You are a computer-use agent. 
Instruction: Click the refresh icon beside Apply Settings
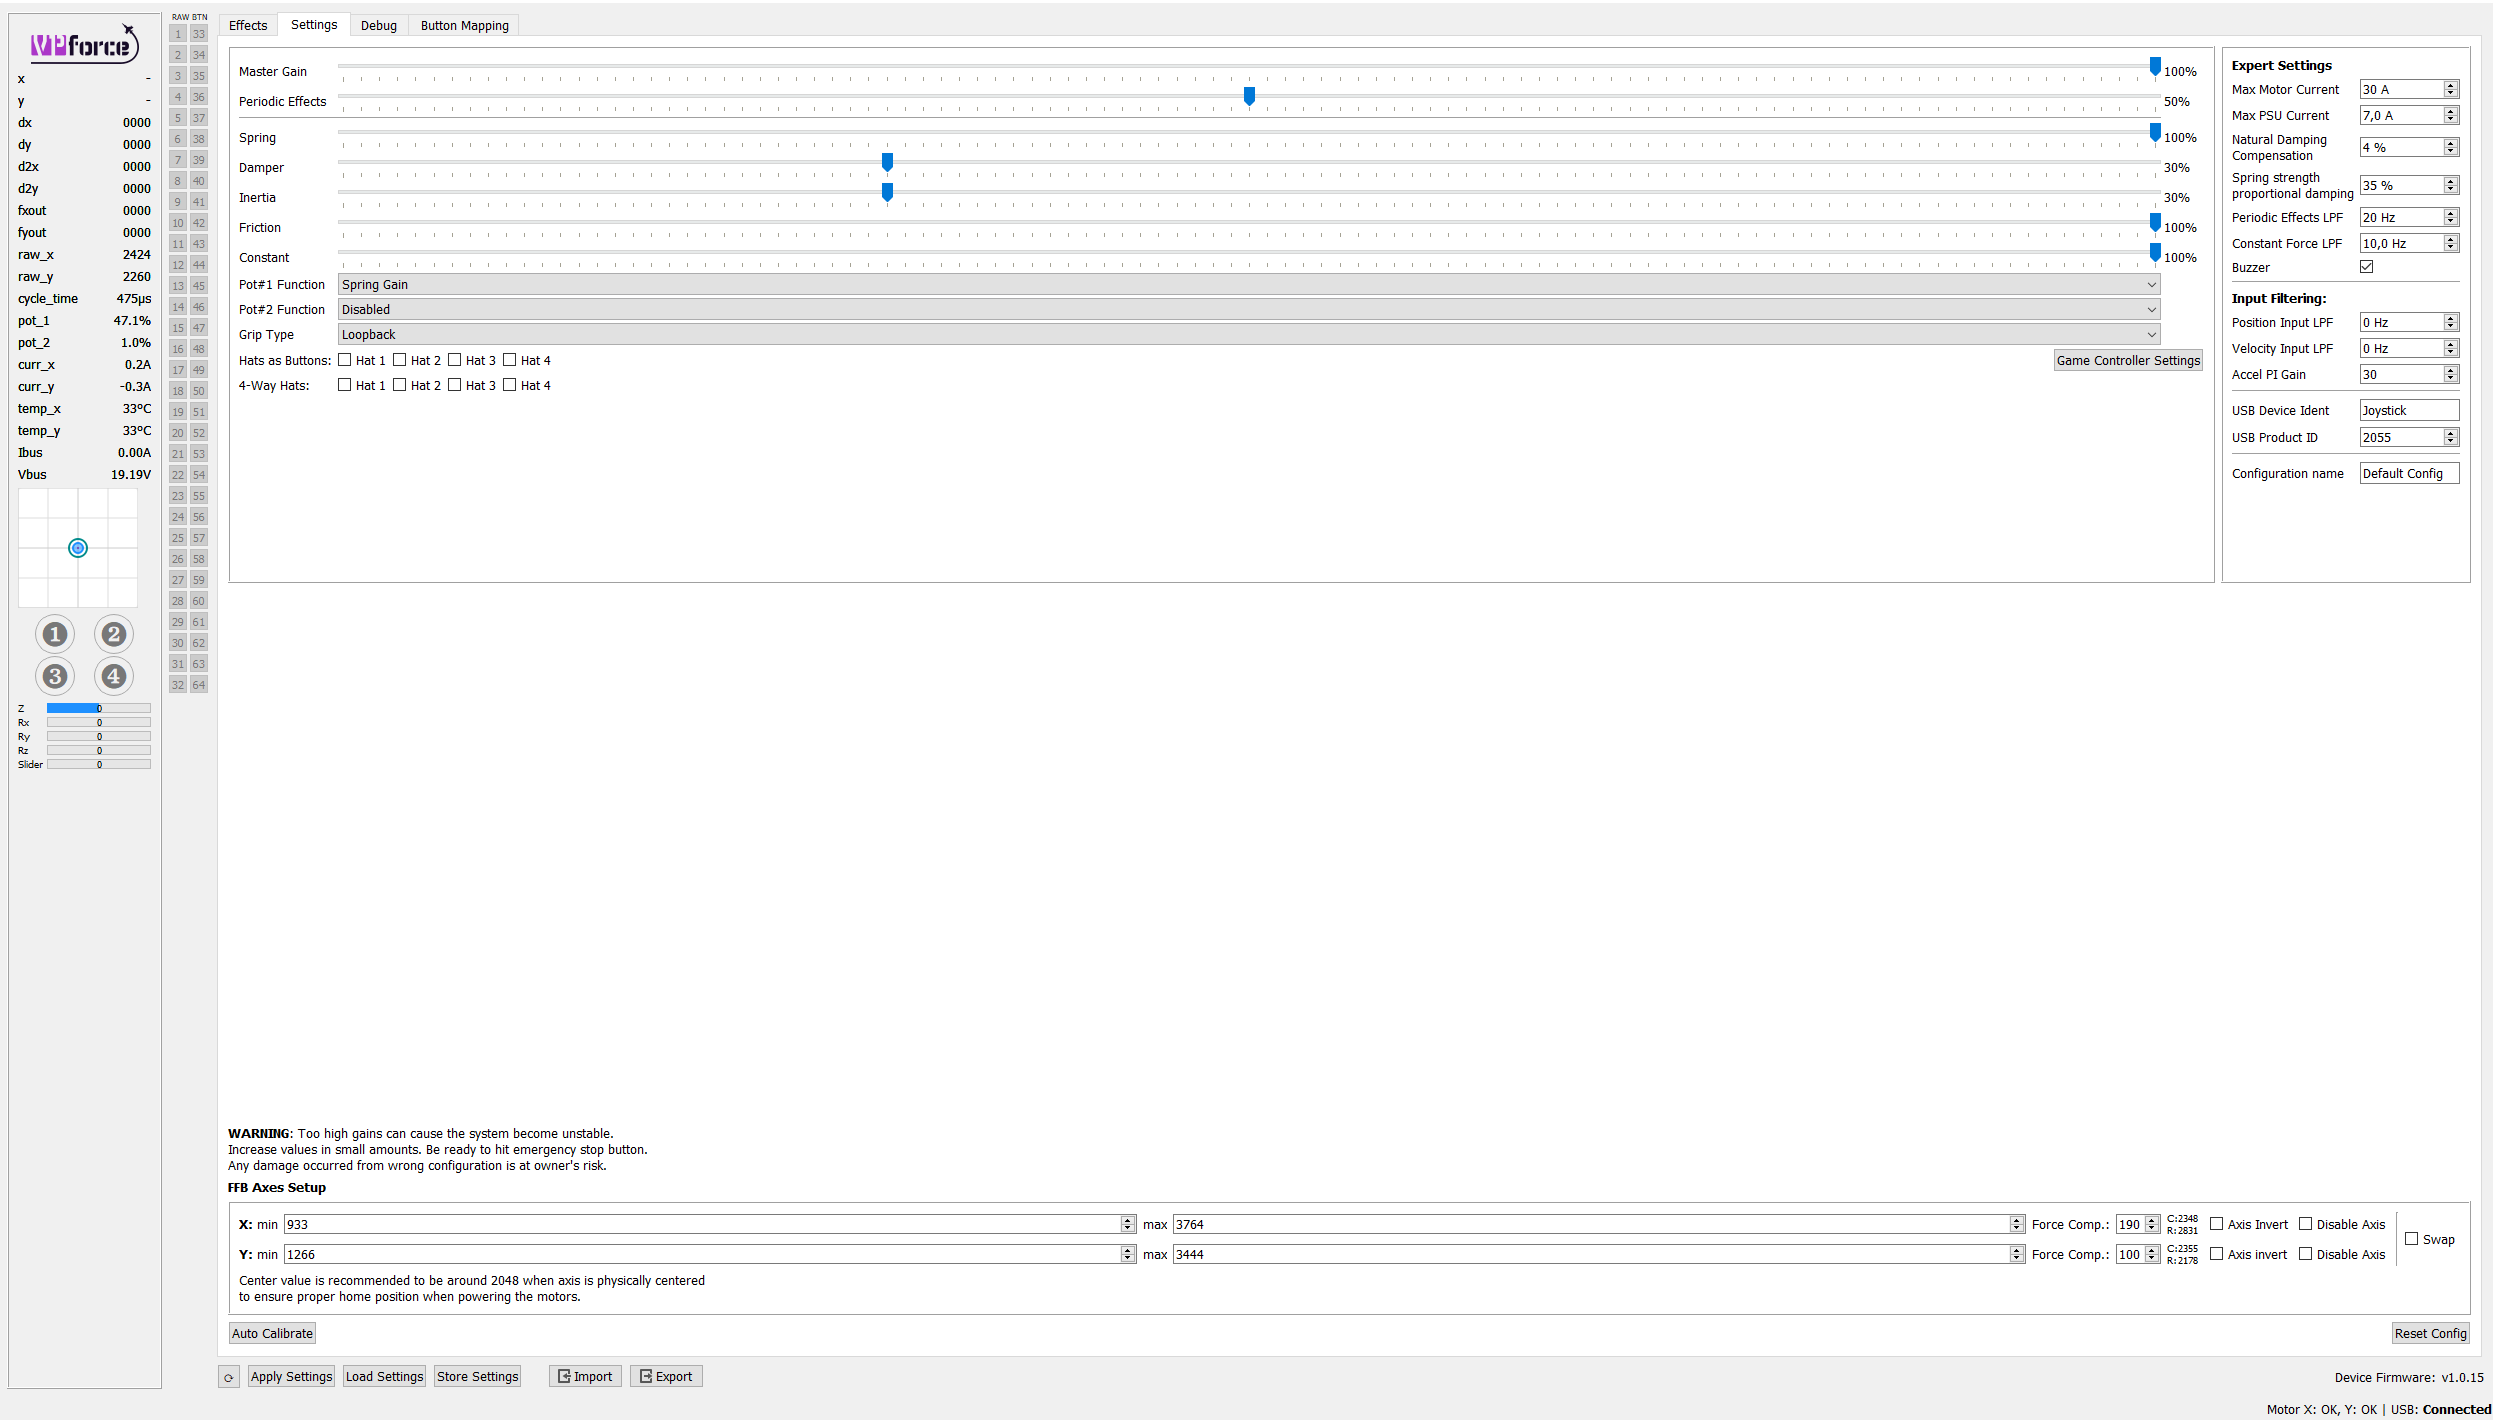click(228, 1377)
